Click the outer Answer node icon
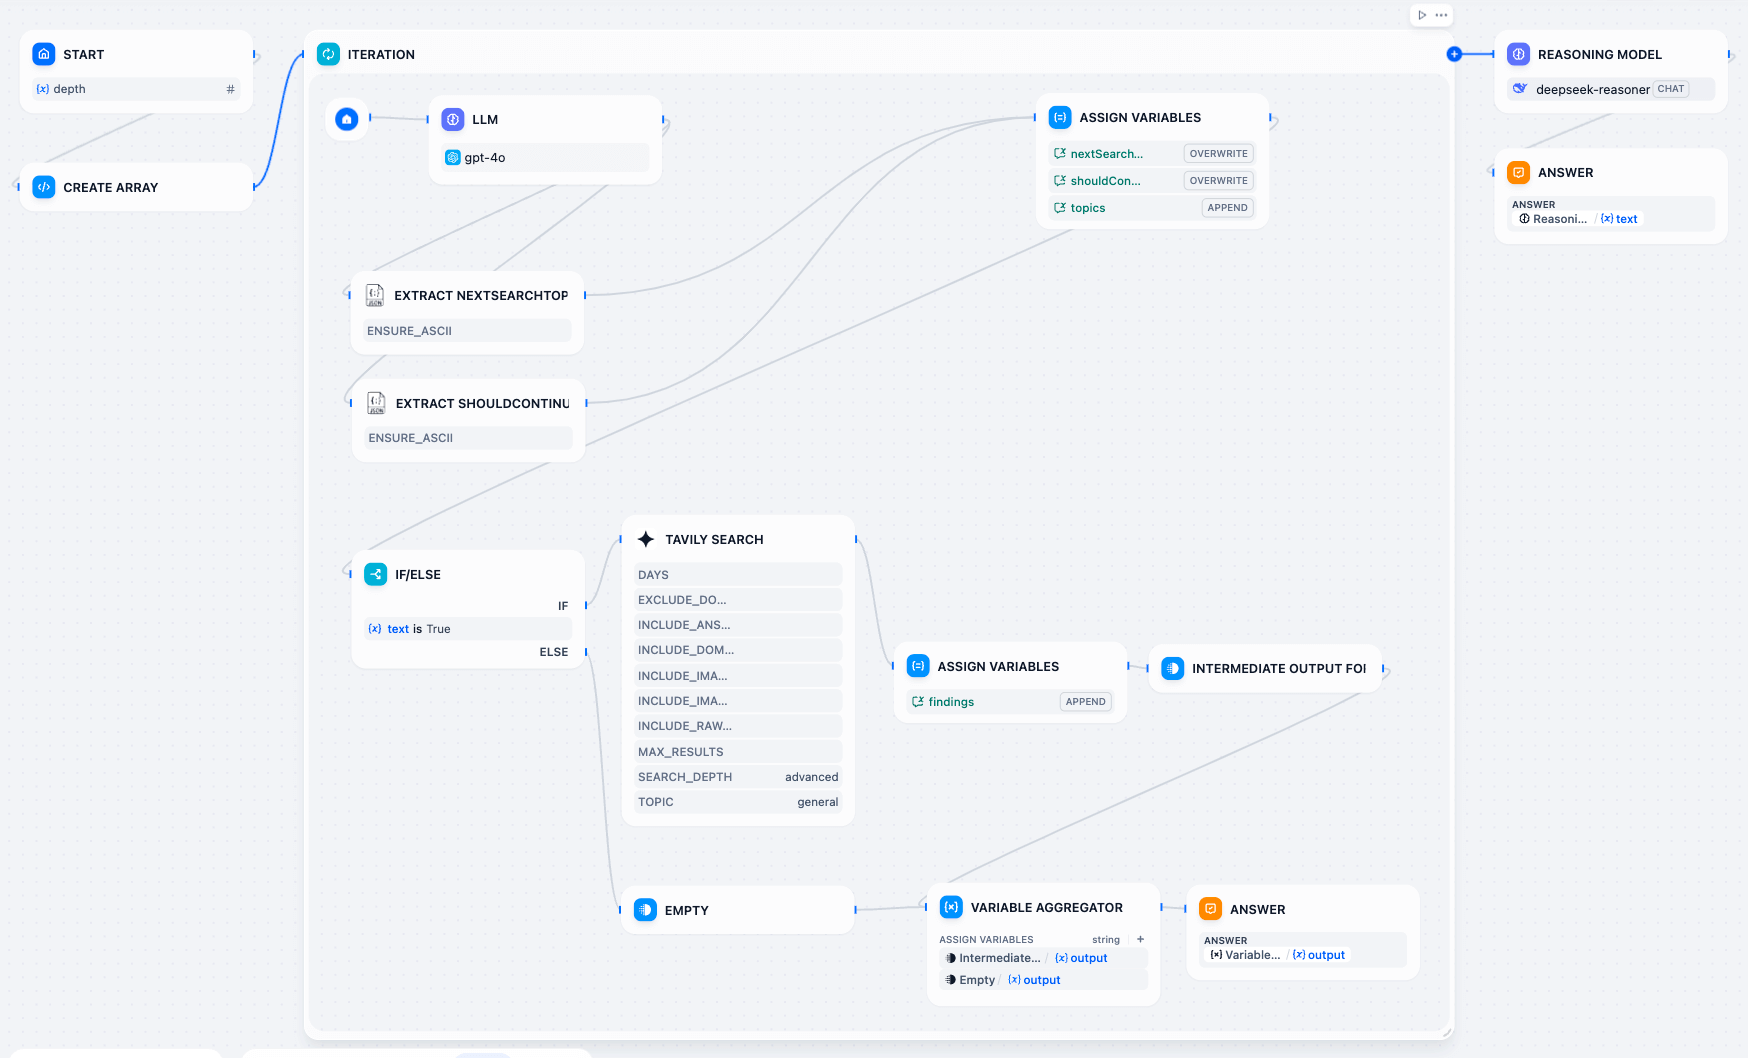This screenshot has height=1058, width=1748. [x=1519, y=172]
